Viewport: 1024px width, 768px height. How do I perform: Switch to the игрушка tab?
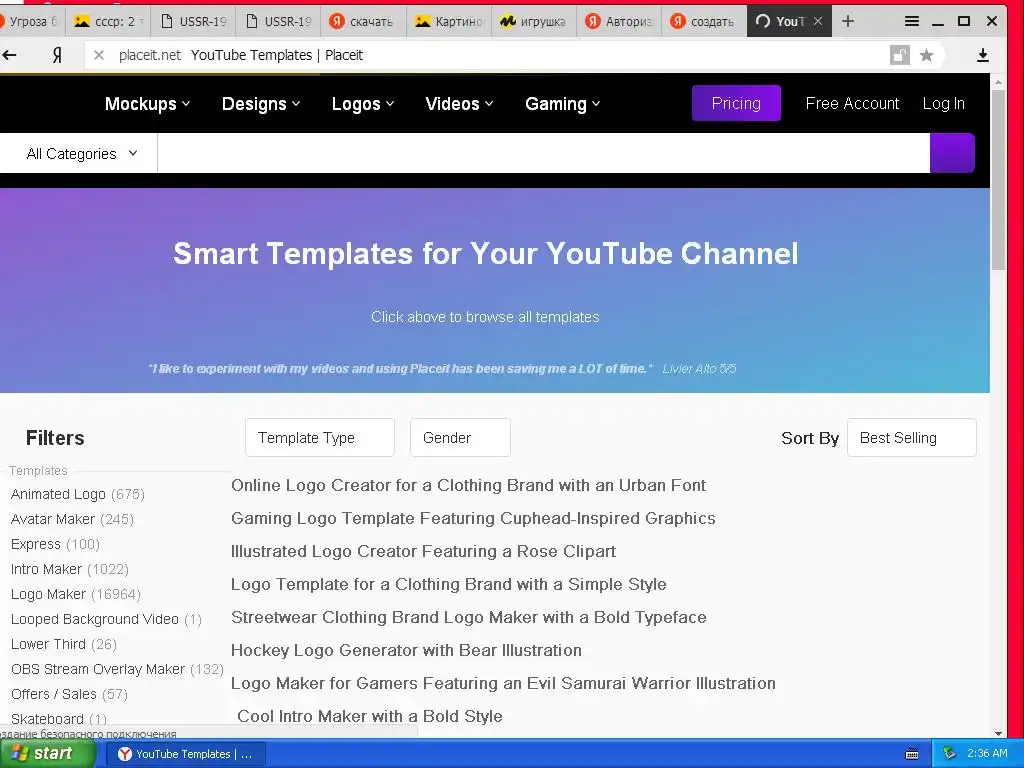(x=534, y=21)
